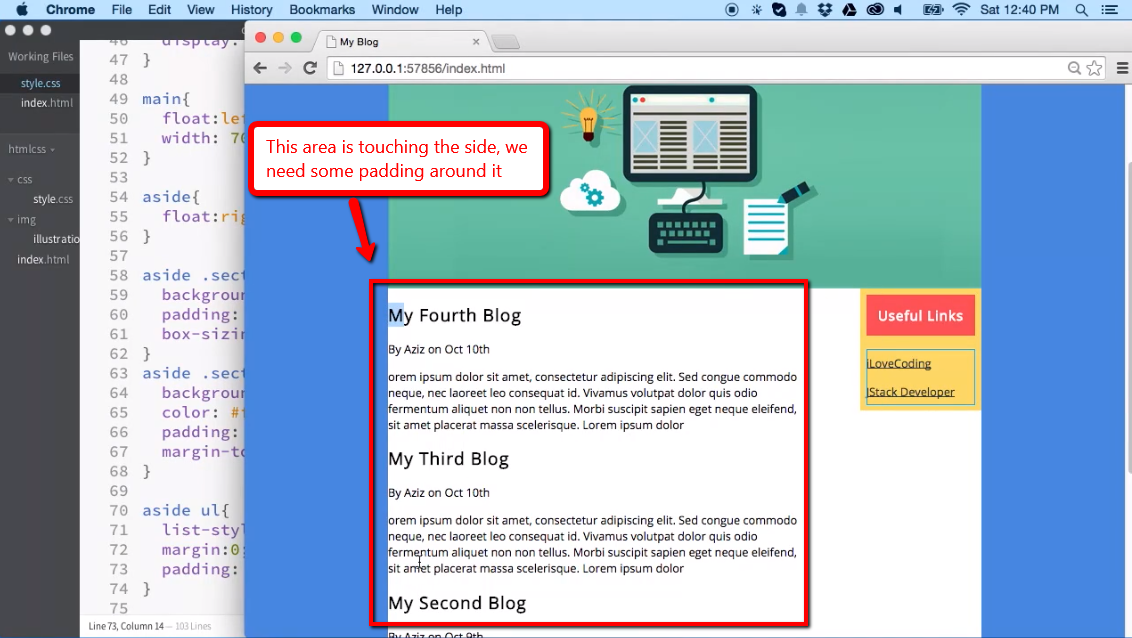Click the magnifier zoom icon in the address bar
Viewport: 1132px width, 638px height.
click(x=1073, y=68)
